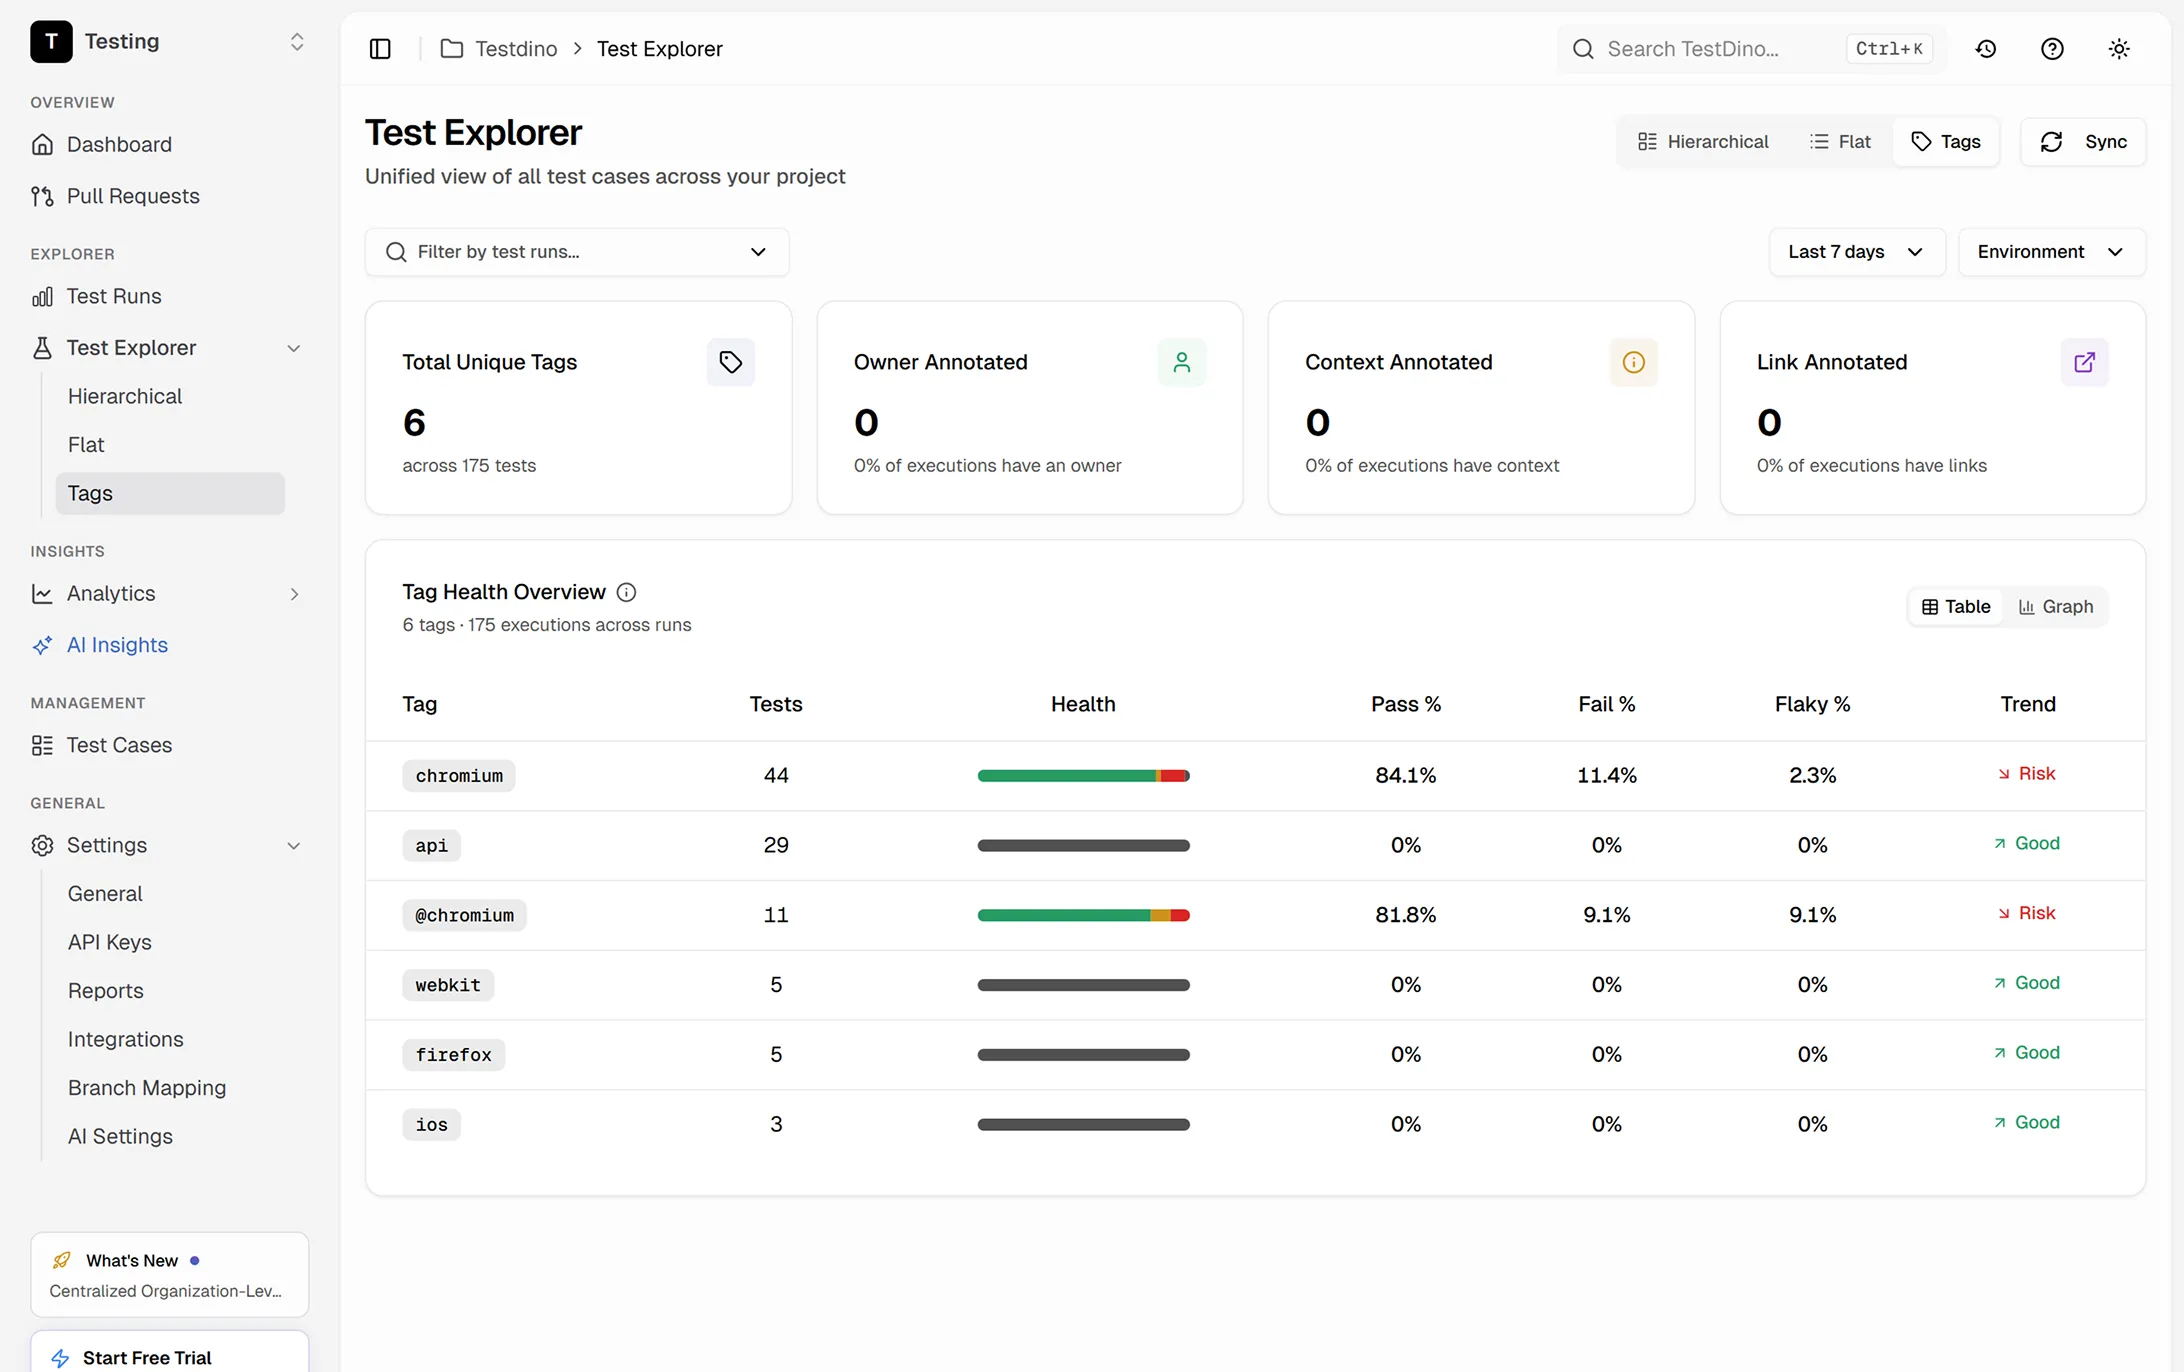The height and width of the screenshot is (1372, 2184).
Task: Click the firefox tag chip
Action: pos(453,1055)
